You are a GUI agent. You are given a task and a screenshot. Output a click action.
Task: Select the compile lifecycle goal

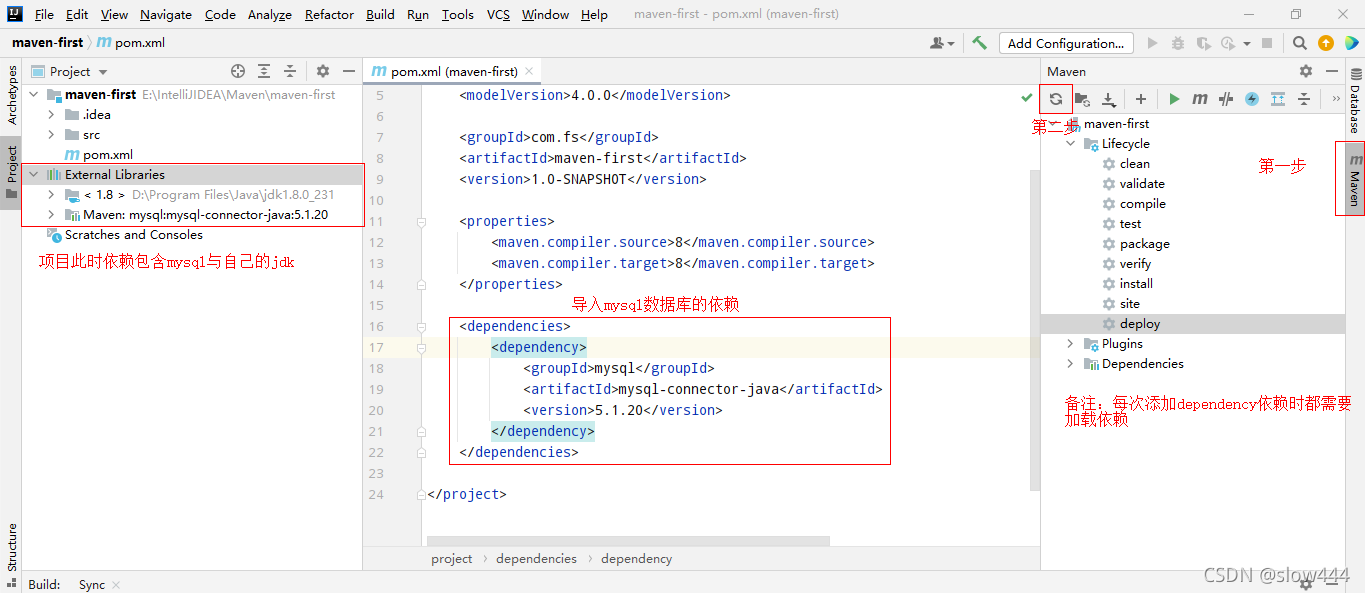coord(1142,203)
